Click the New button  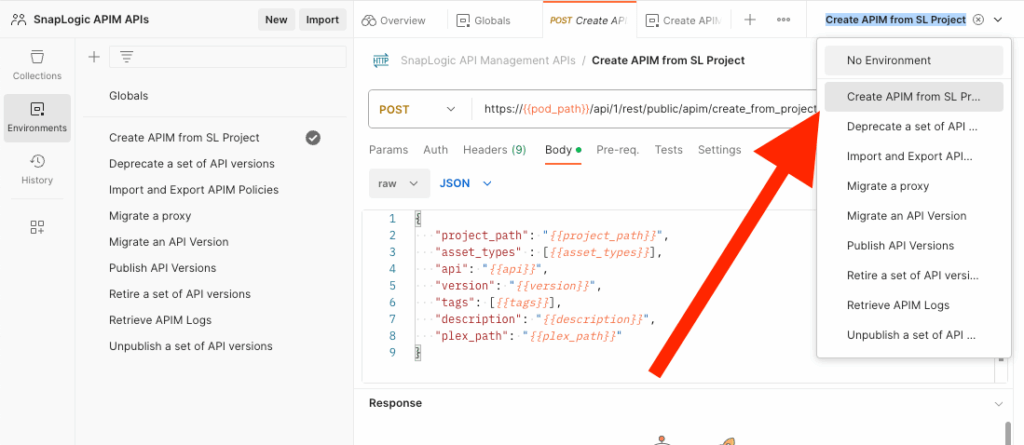click(x=276, y=20)
